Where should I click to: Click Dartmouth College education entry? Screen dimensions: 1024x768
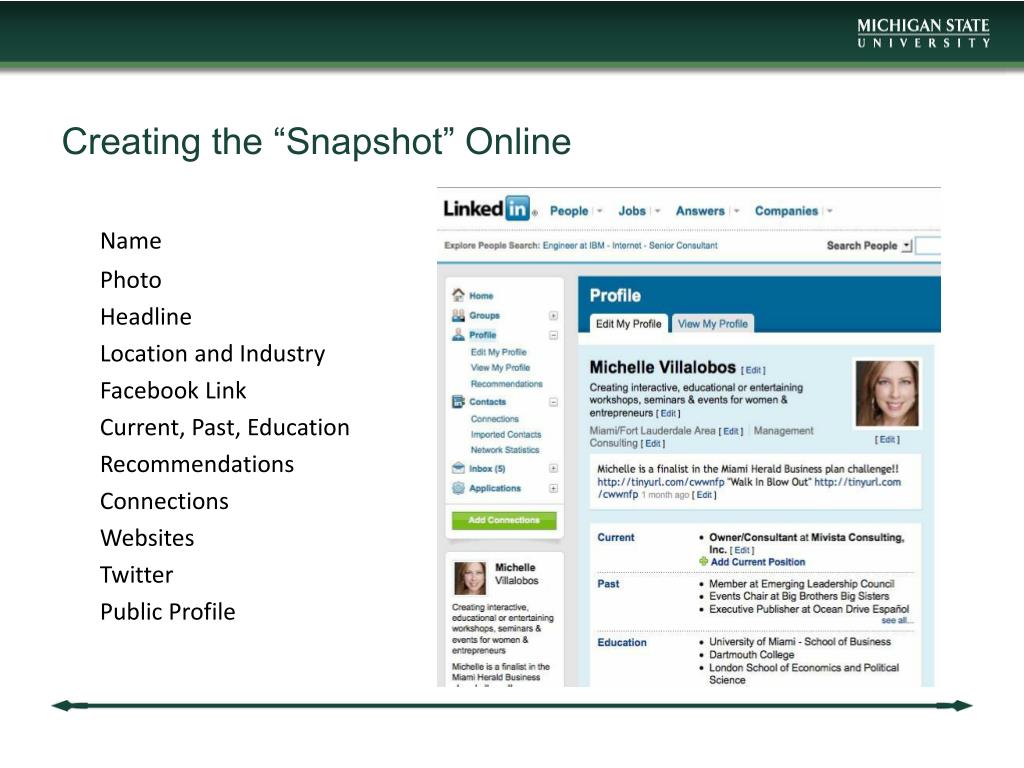(x=752, y=654)
